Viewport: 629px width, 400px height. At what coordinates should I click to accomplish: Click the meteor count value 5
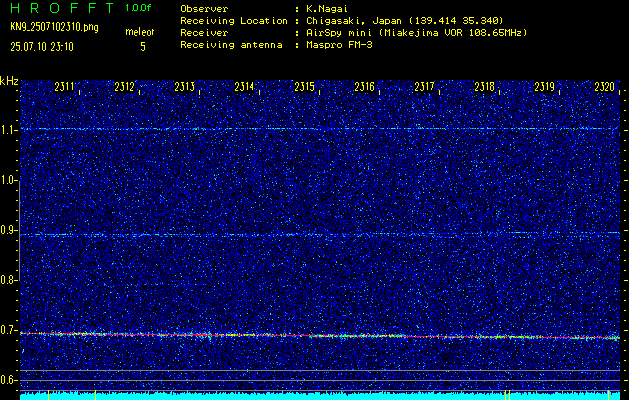coord(143,47)
